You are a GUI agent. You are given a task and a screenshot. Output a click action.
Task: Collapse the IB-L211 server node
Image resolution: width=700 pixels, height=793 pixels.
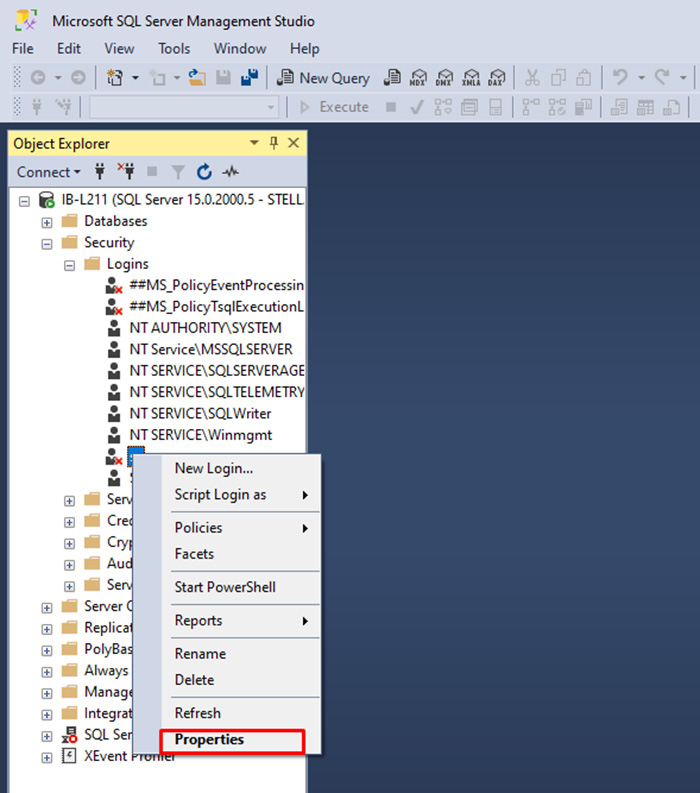click(x=24, y=202)
